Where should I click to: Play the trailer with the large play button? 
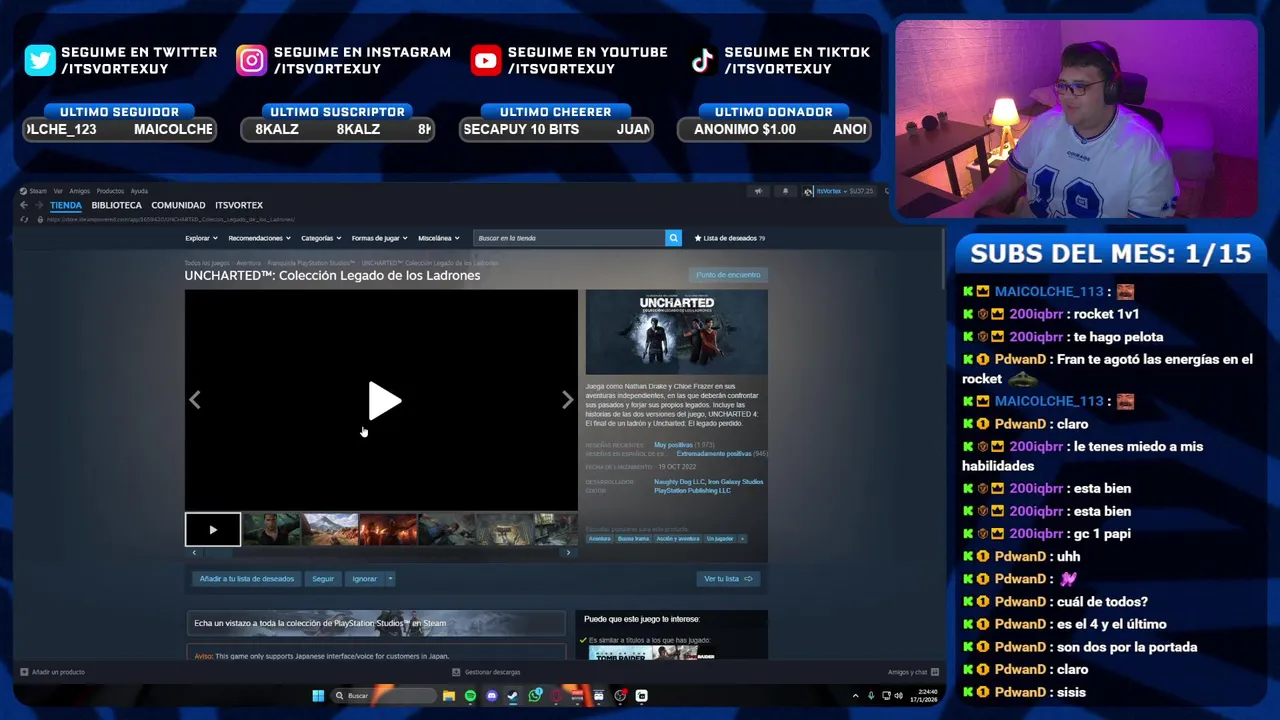384,401
